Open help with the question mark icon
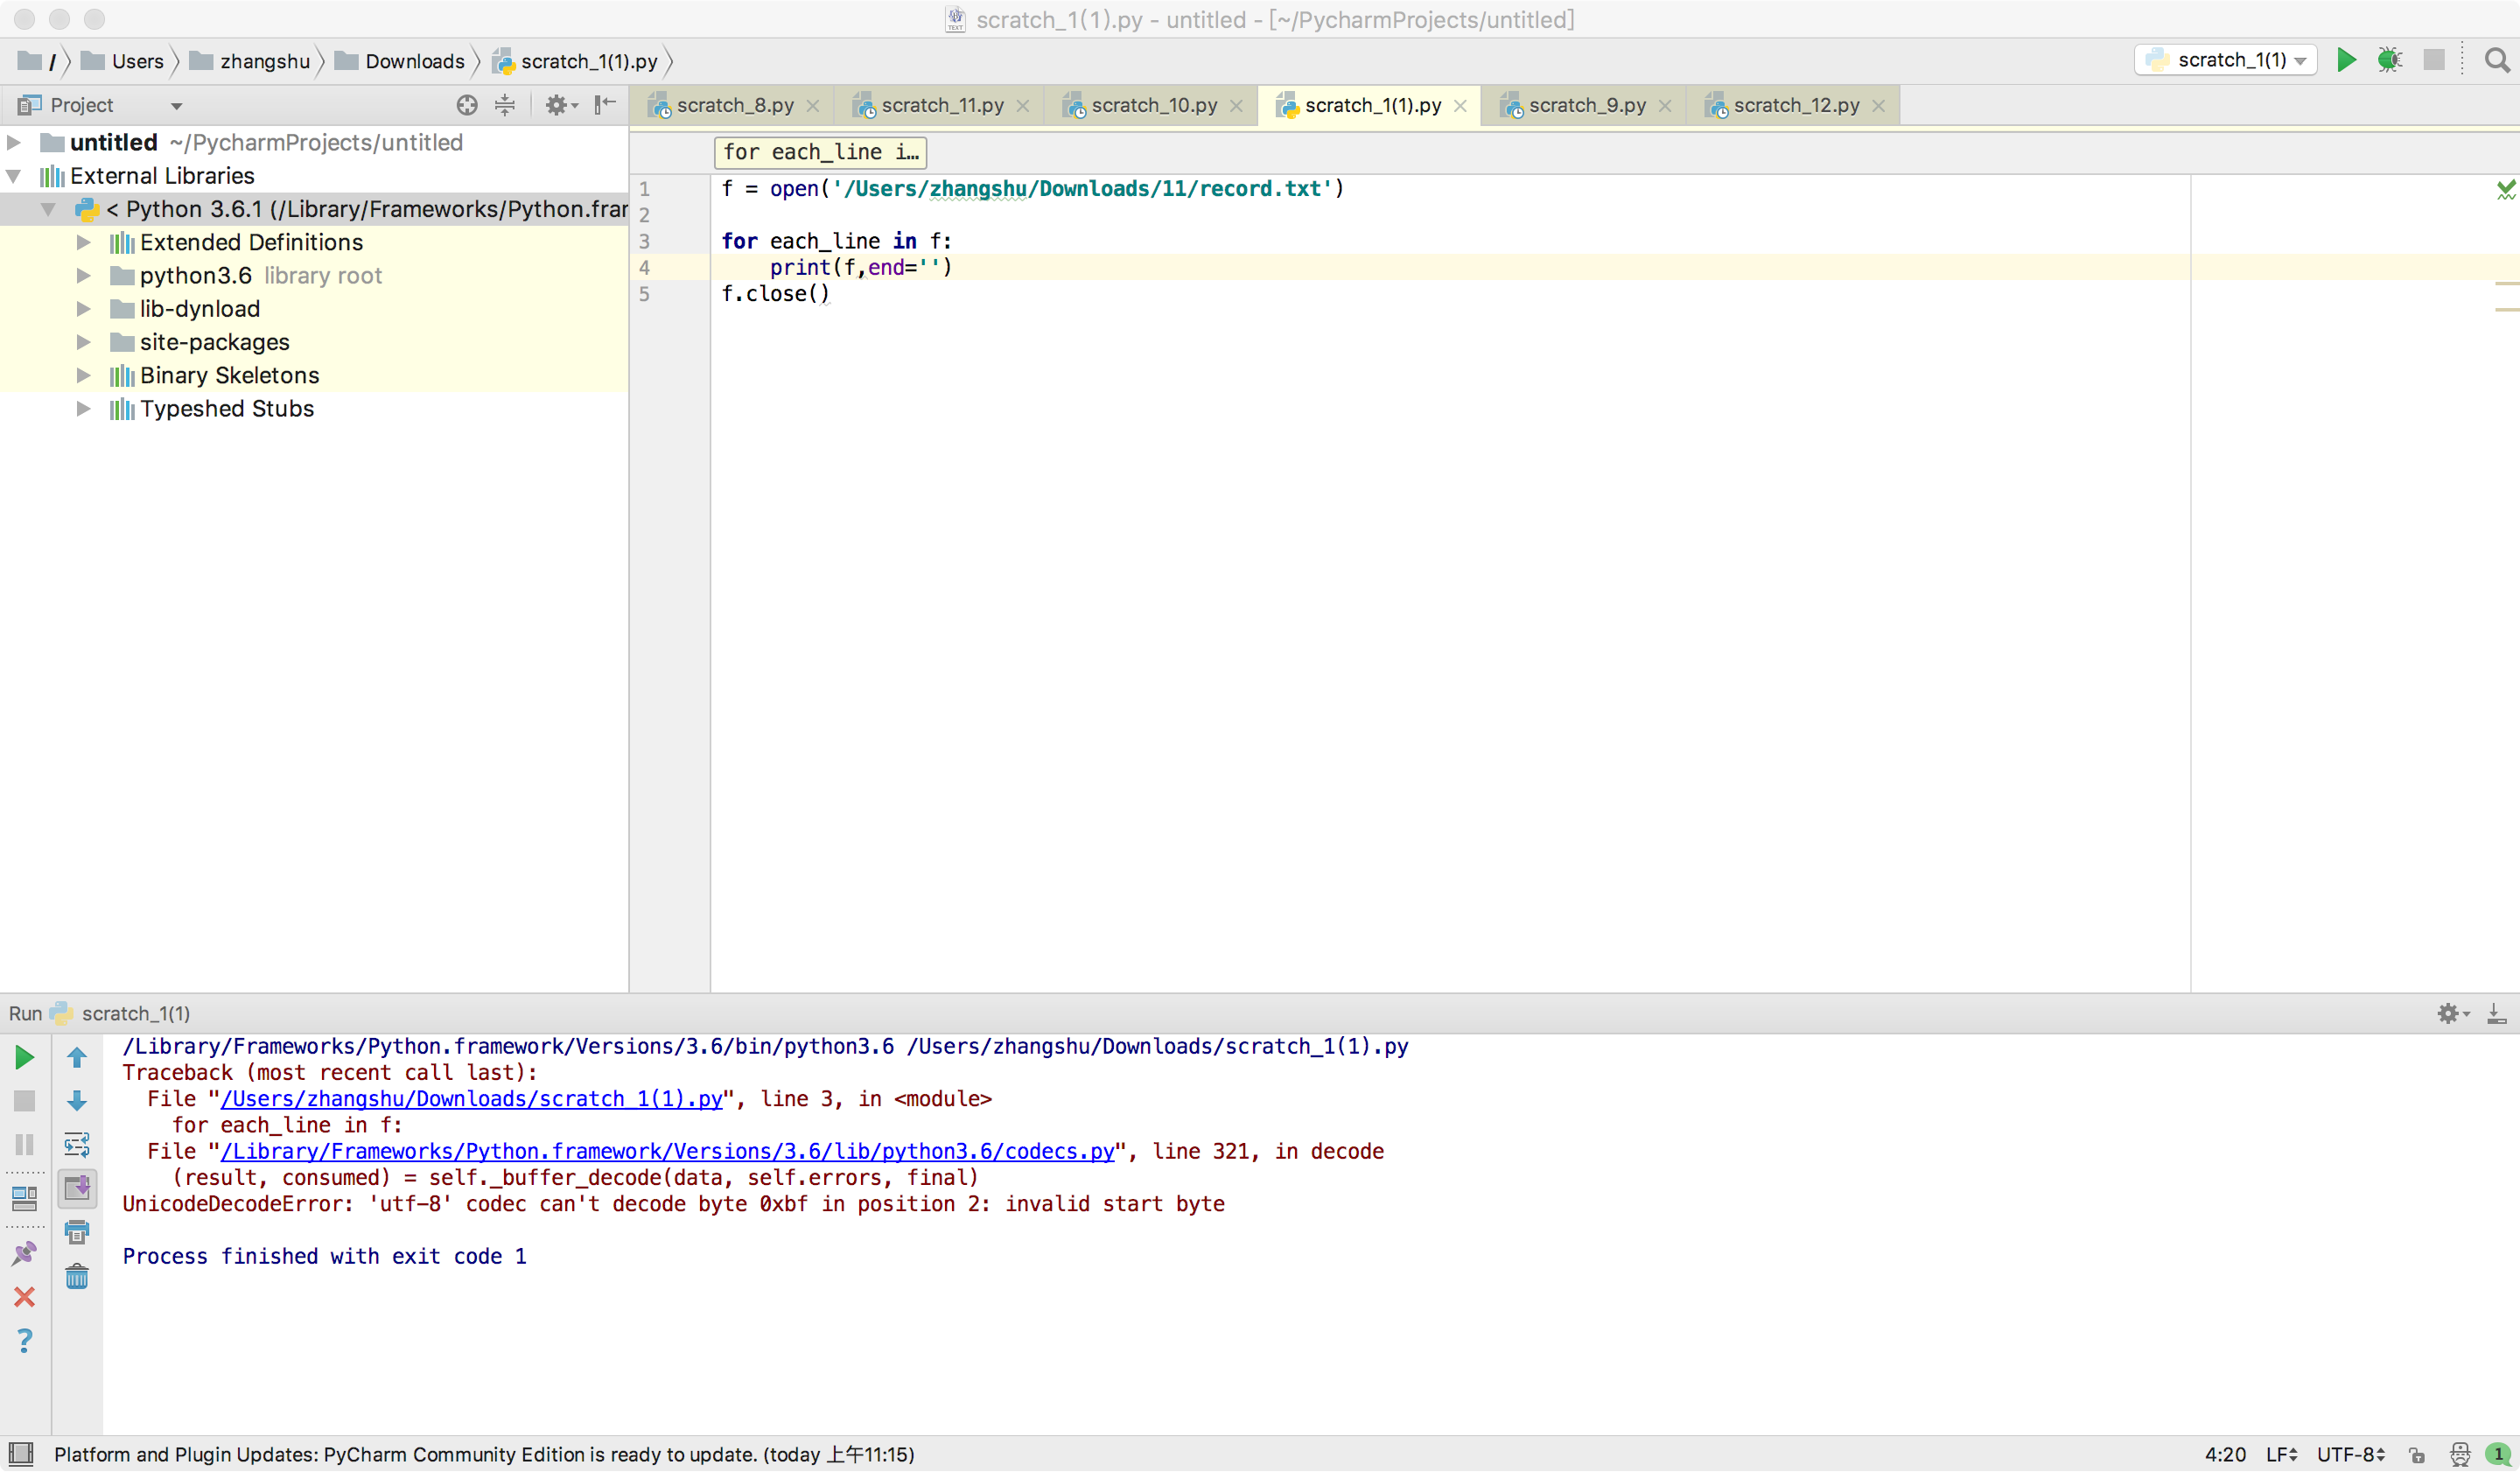Screen dimensions: 2520x1472 pos(25,1341)
